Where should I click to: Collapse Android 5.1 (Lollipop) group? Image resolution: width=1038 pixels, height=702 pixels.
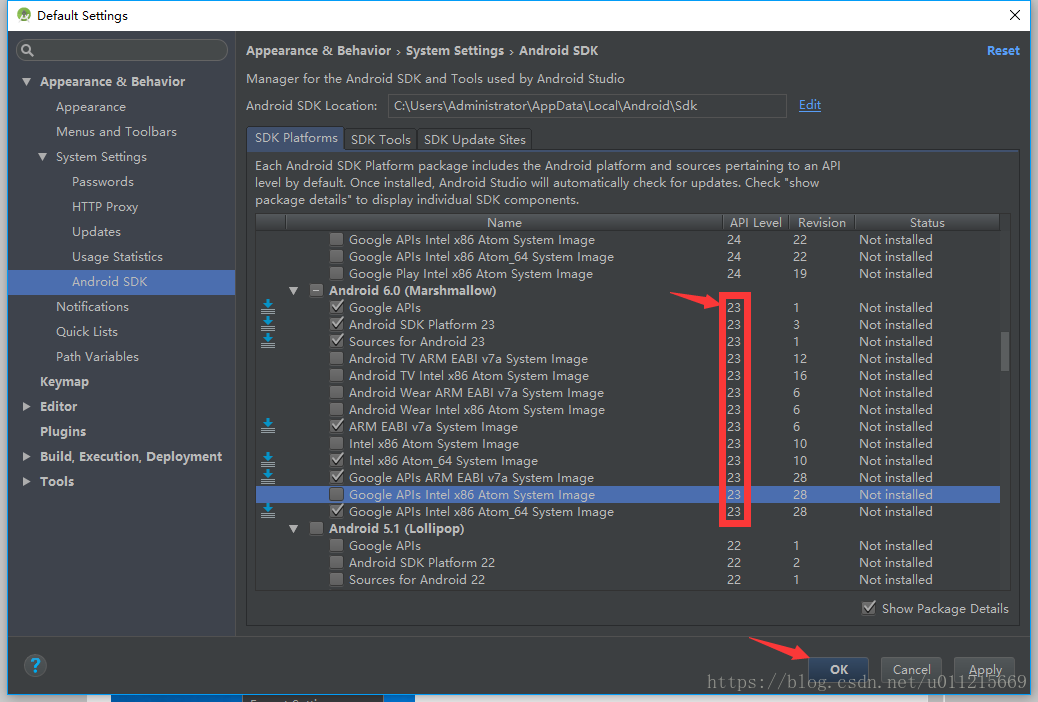(294, 528)
